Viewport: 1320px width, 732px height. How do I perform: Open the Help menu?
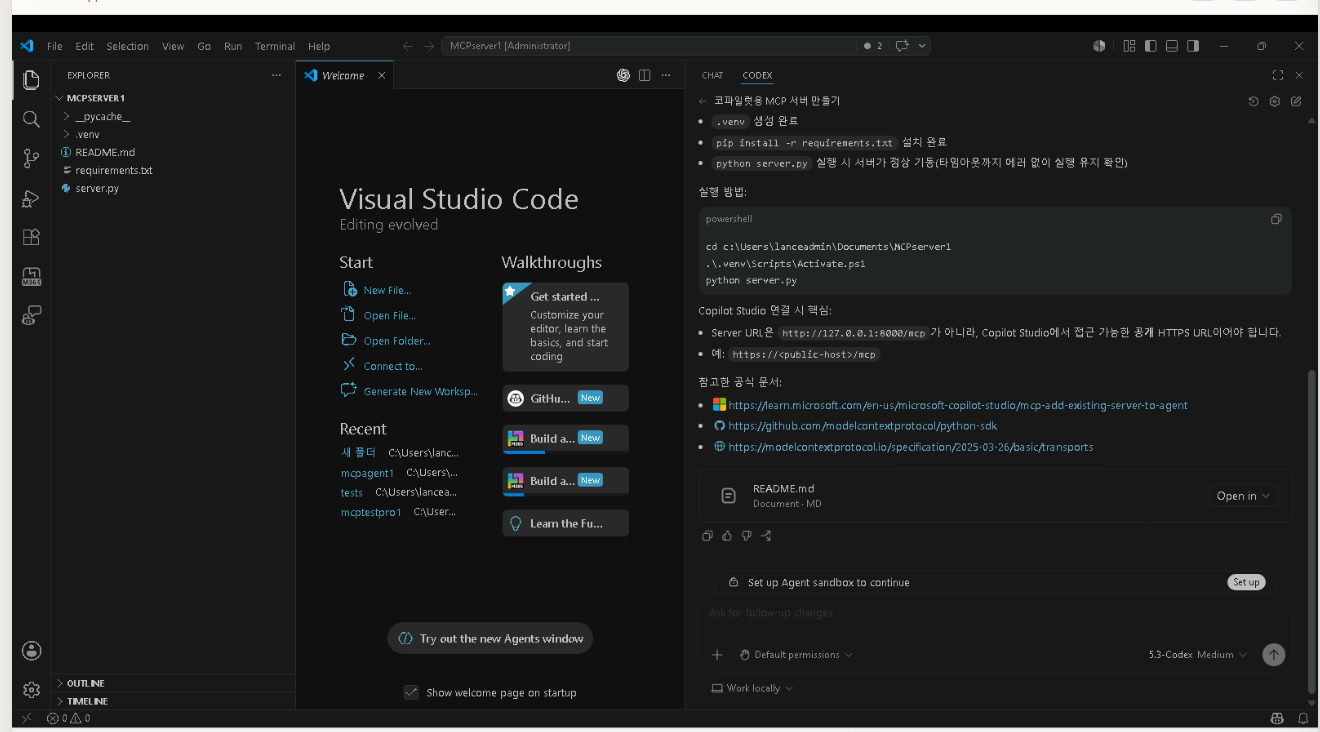pyautogui.click(x=319, y=46)
